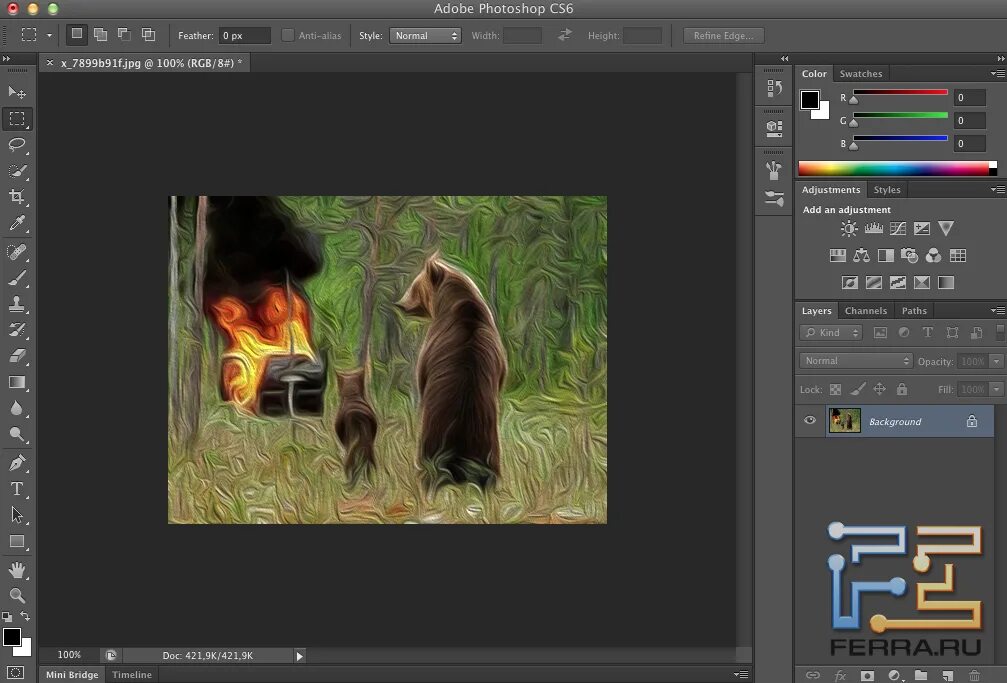The width and height of the screenshot is (1007, 683).
Task: Toggle lock on the Background layer
Action: [971, 422]
